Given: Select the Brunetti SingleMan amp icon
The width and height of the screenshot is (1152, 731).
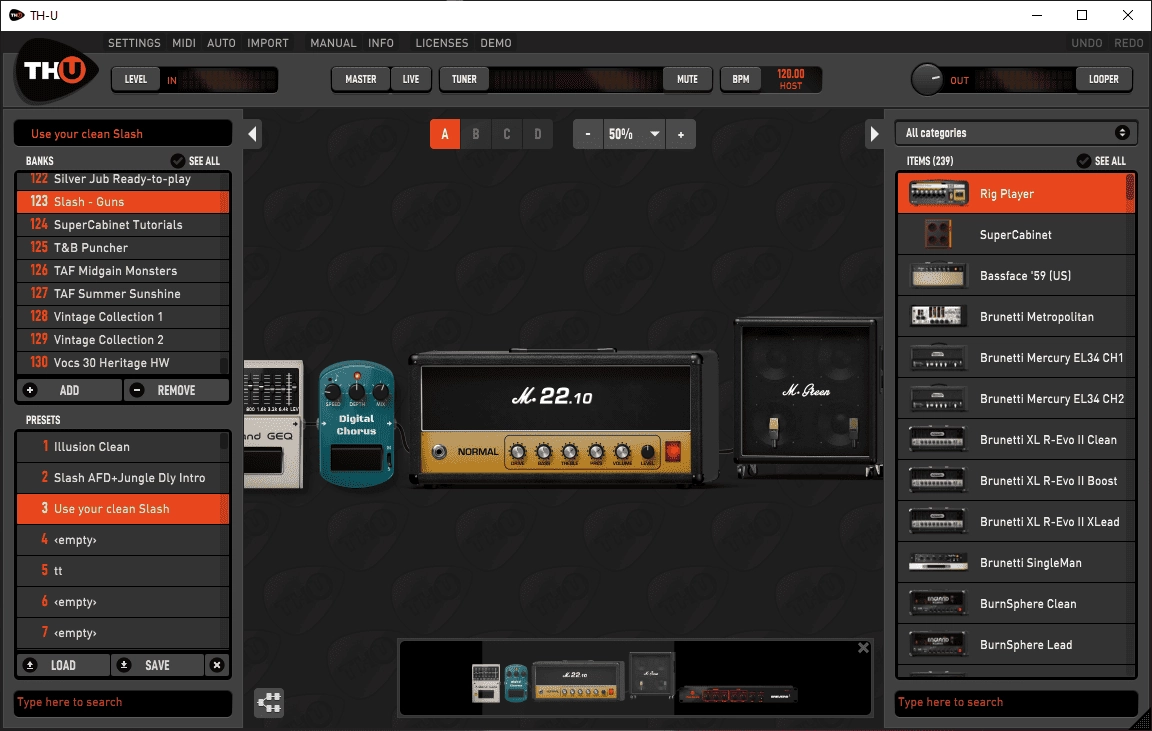Looking at the screenshot, I should coord(938,563).
